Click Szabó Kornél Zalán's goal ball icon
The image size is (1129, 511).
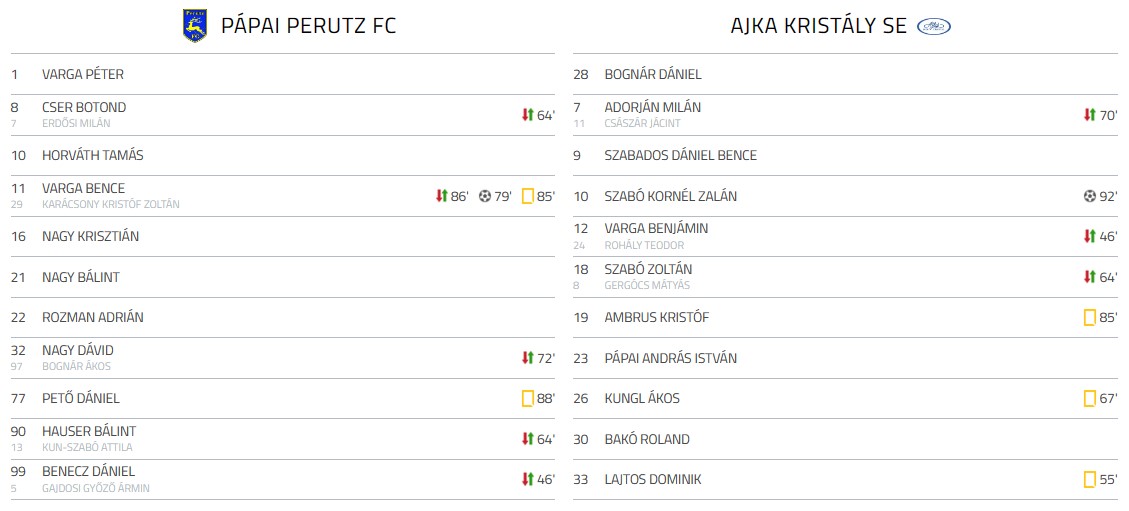pos(1089,196)
